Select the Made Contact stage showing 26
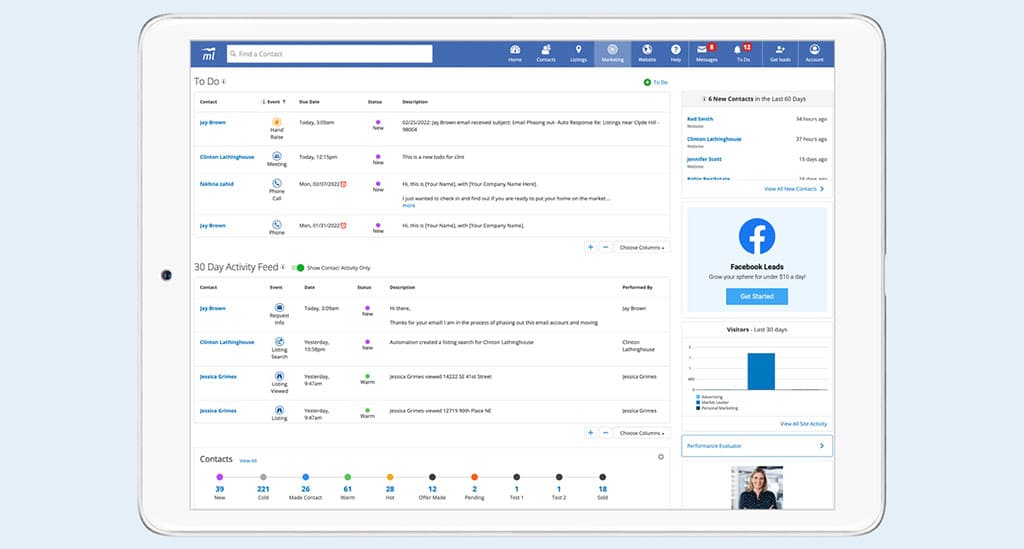Viewport: 1024px width, 549px height. (306, 488)
